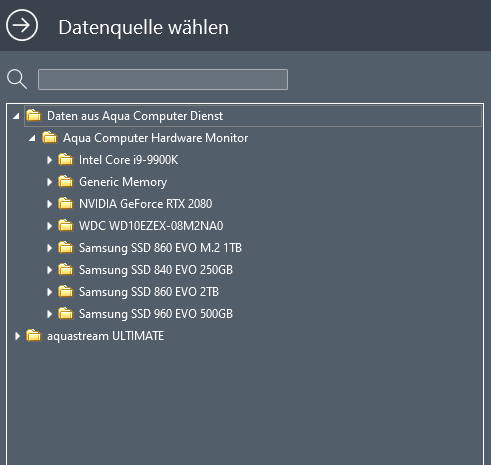
Task: Expand the Samsung SSD 860 EVO M.2 1TB node
Action: click(x=49, y=248)
